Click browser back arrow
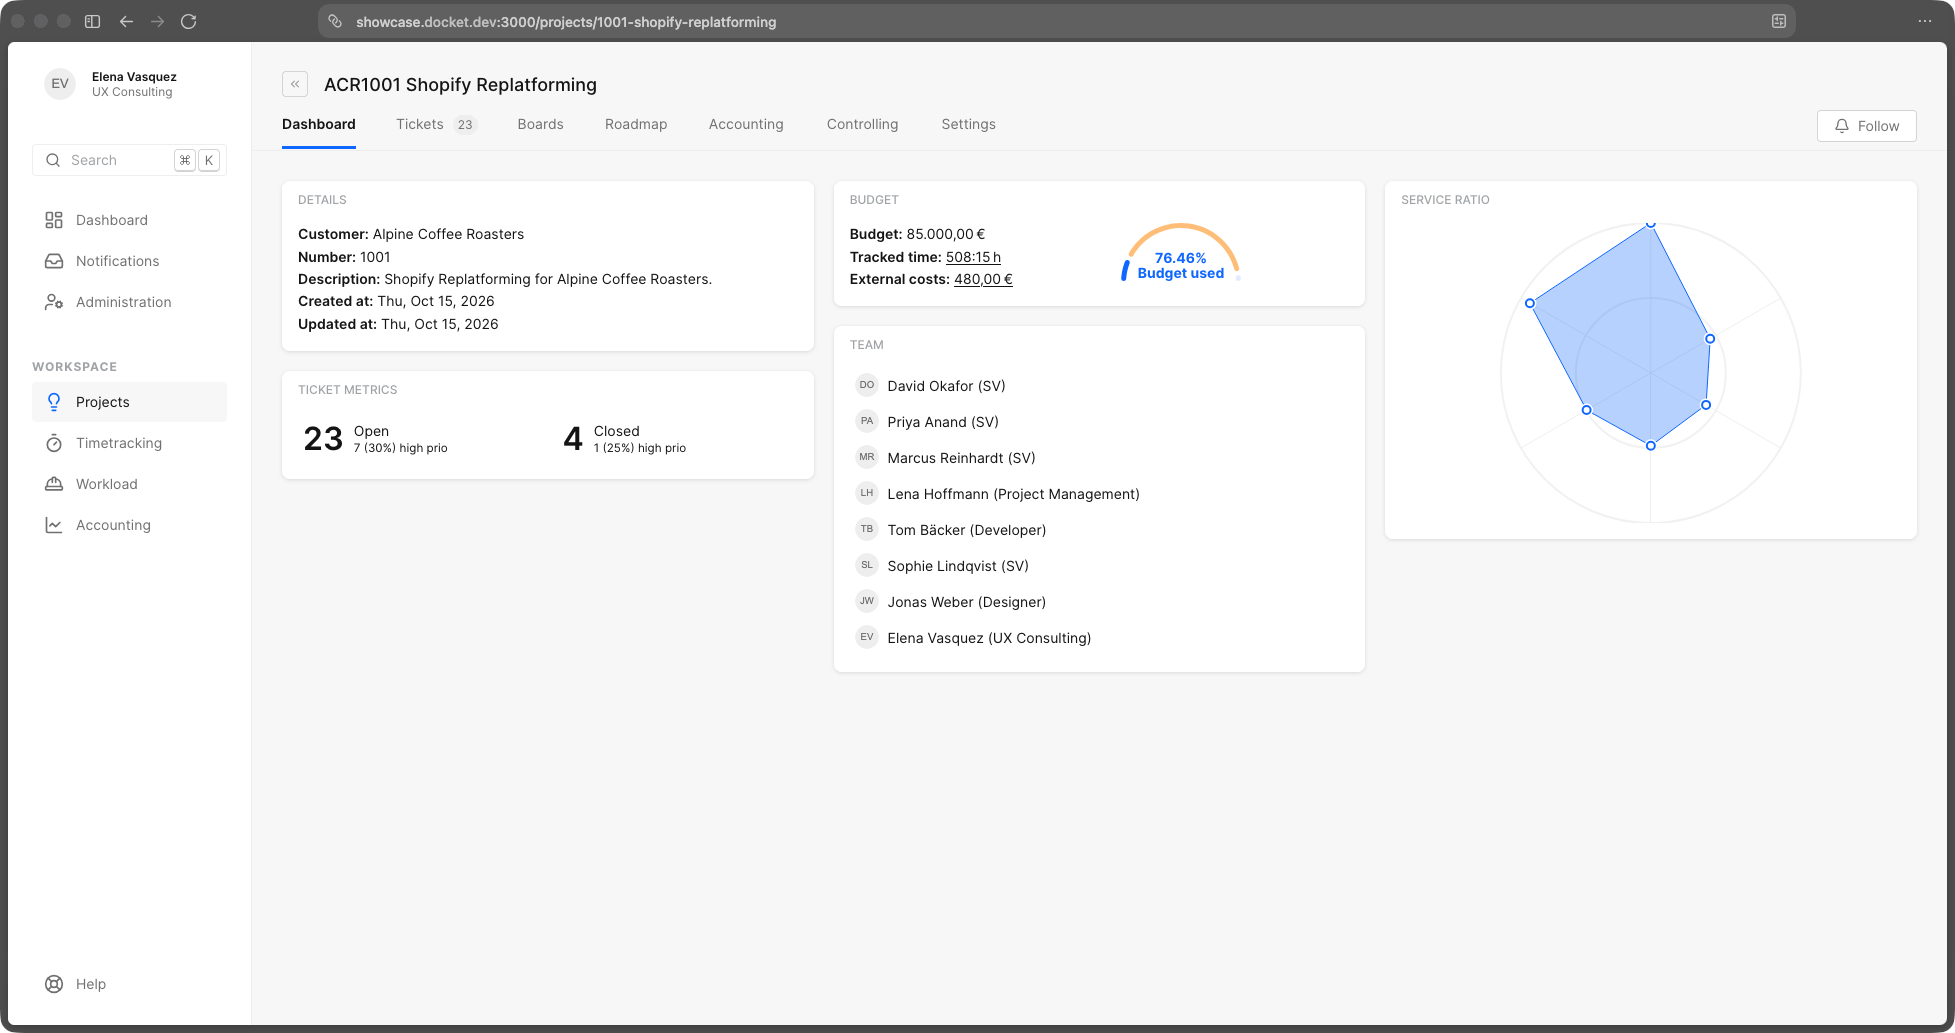1955x1033 pixels. [126, 21]
